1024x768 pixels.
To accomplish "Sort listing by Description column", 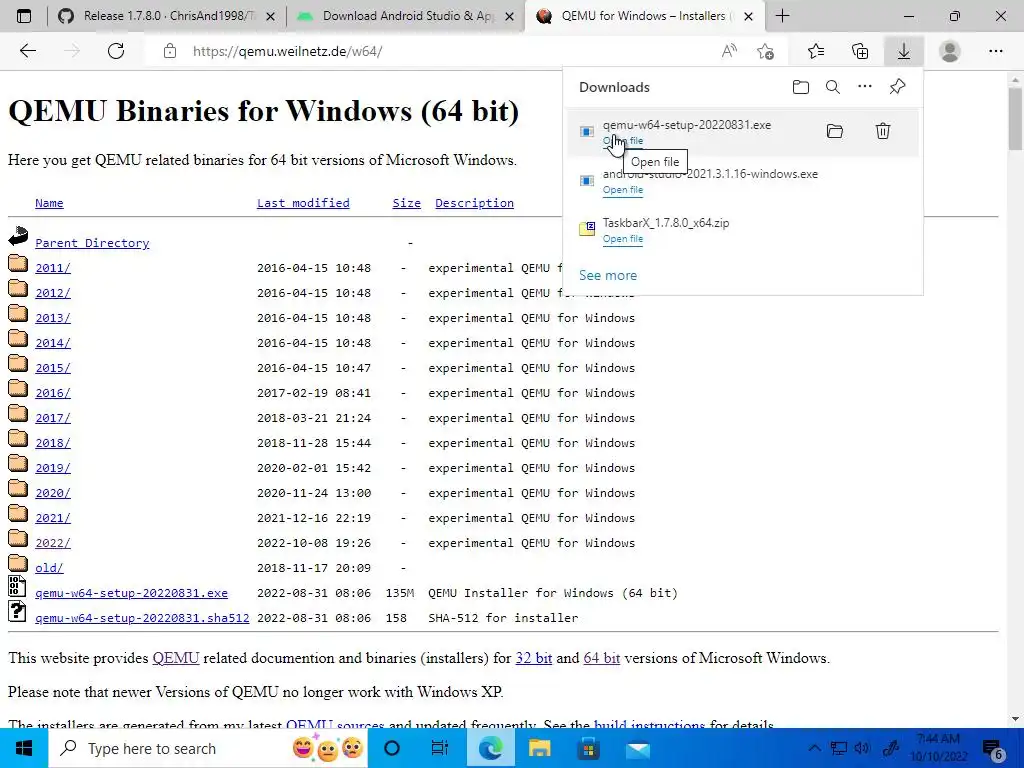I will (474, 203).
